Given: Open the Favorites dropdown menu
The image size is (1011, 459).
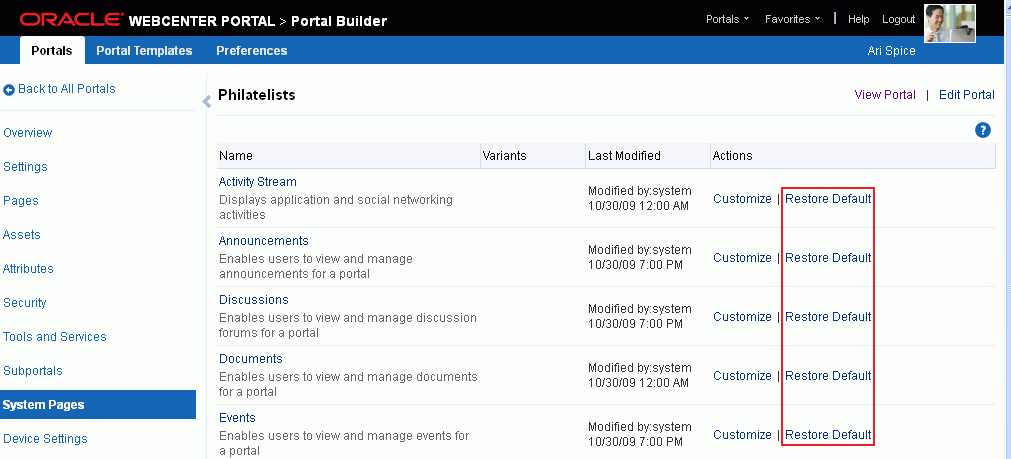Looking at the screenshot, I should (x=792, y=19).
